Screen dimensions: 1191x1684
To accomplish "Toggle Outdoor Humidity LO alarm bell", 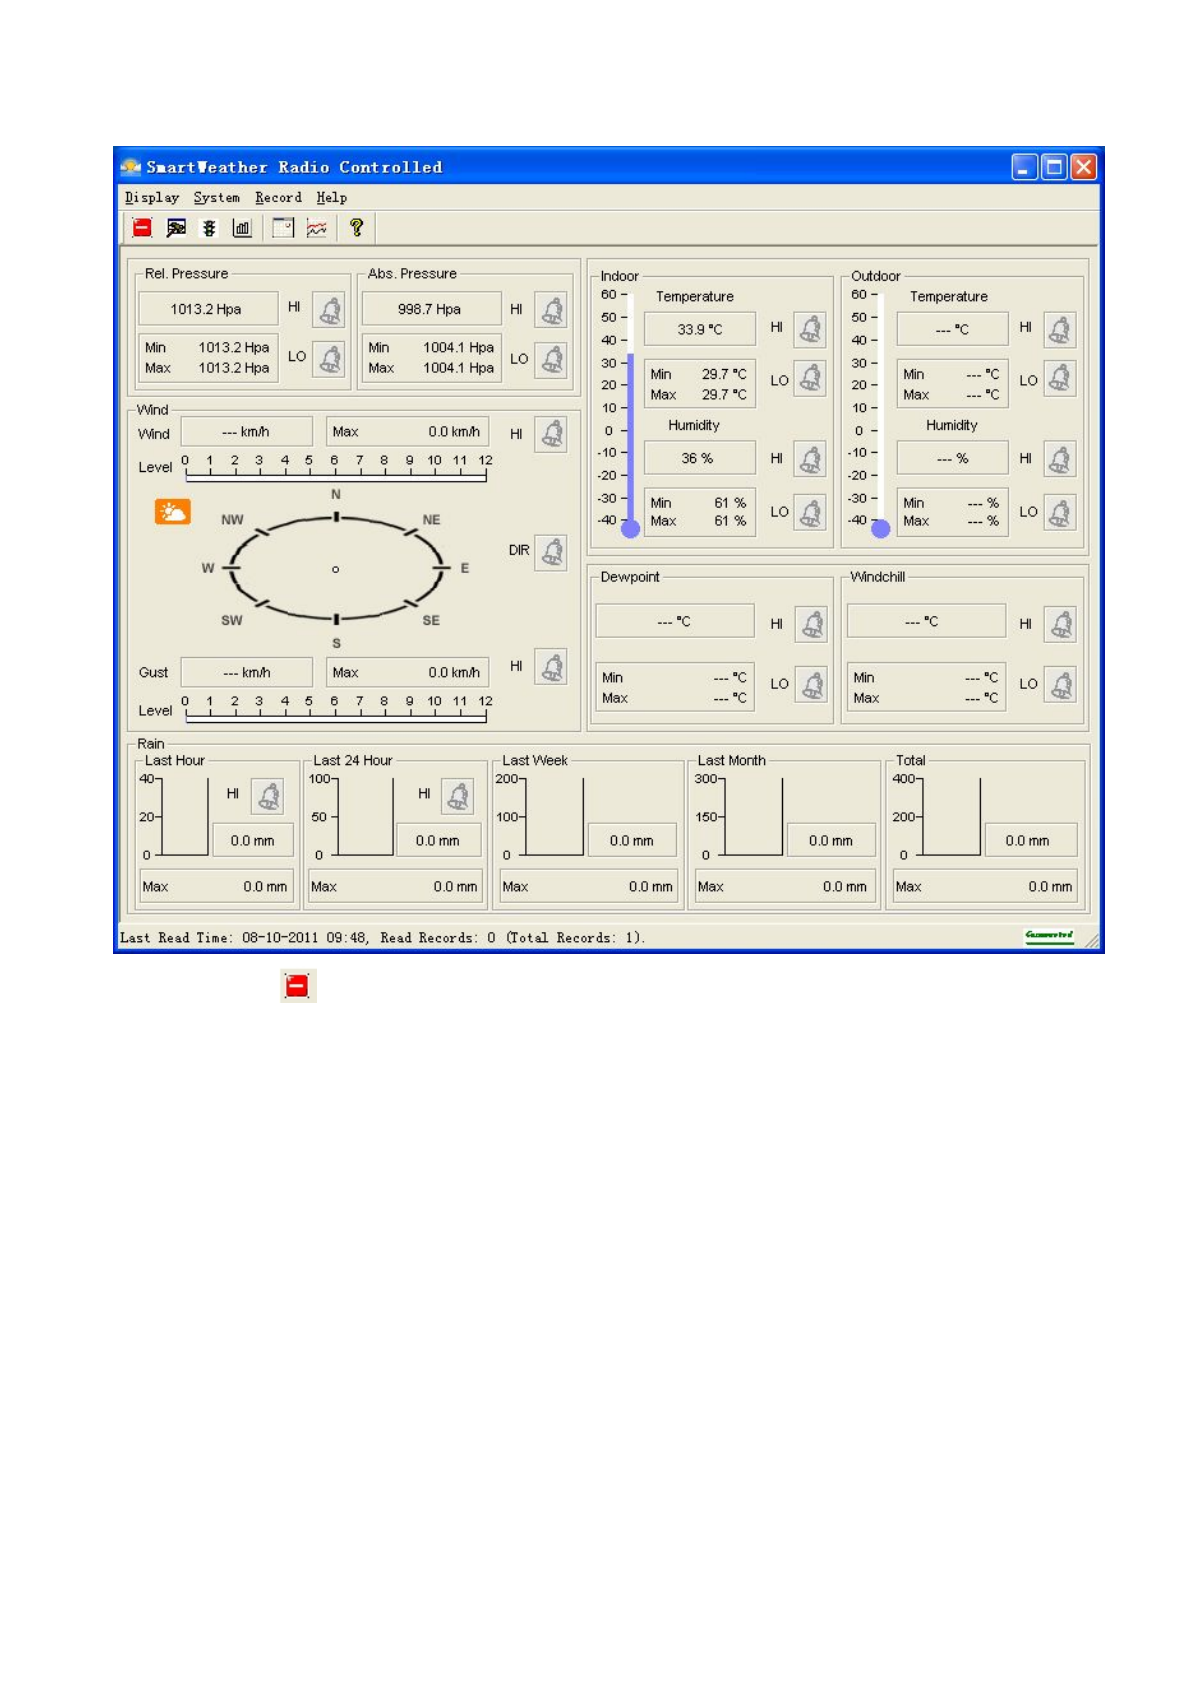I will [x=1060, y=512].
